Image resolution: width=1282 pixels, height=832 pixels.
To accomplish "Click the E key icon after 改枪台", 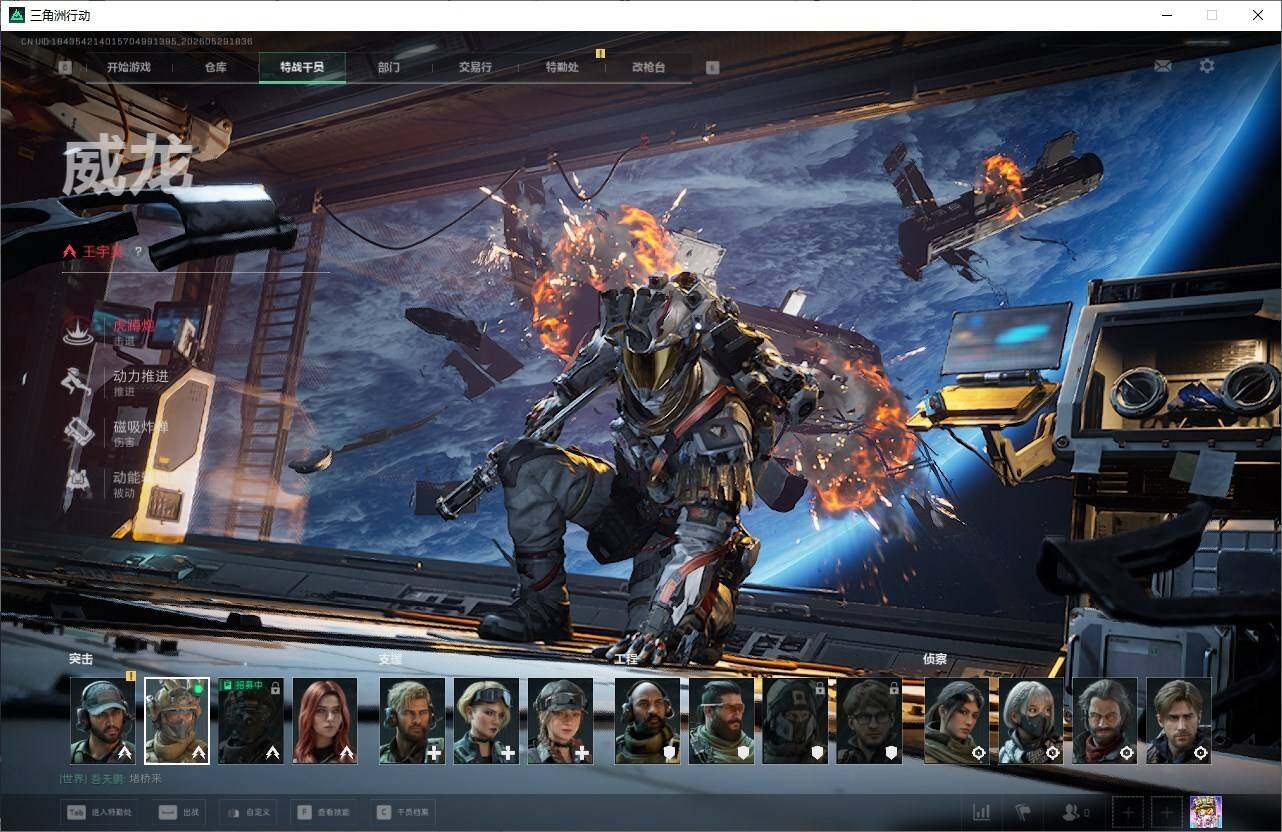I will 712,68.
